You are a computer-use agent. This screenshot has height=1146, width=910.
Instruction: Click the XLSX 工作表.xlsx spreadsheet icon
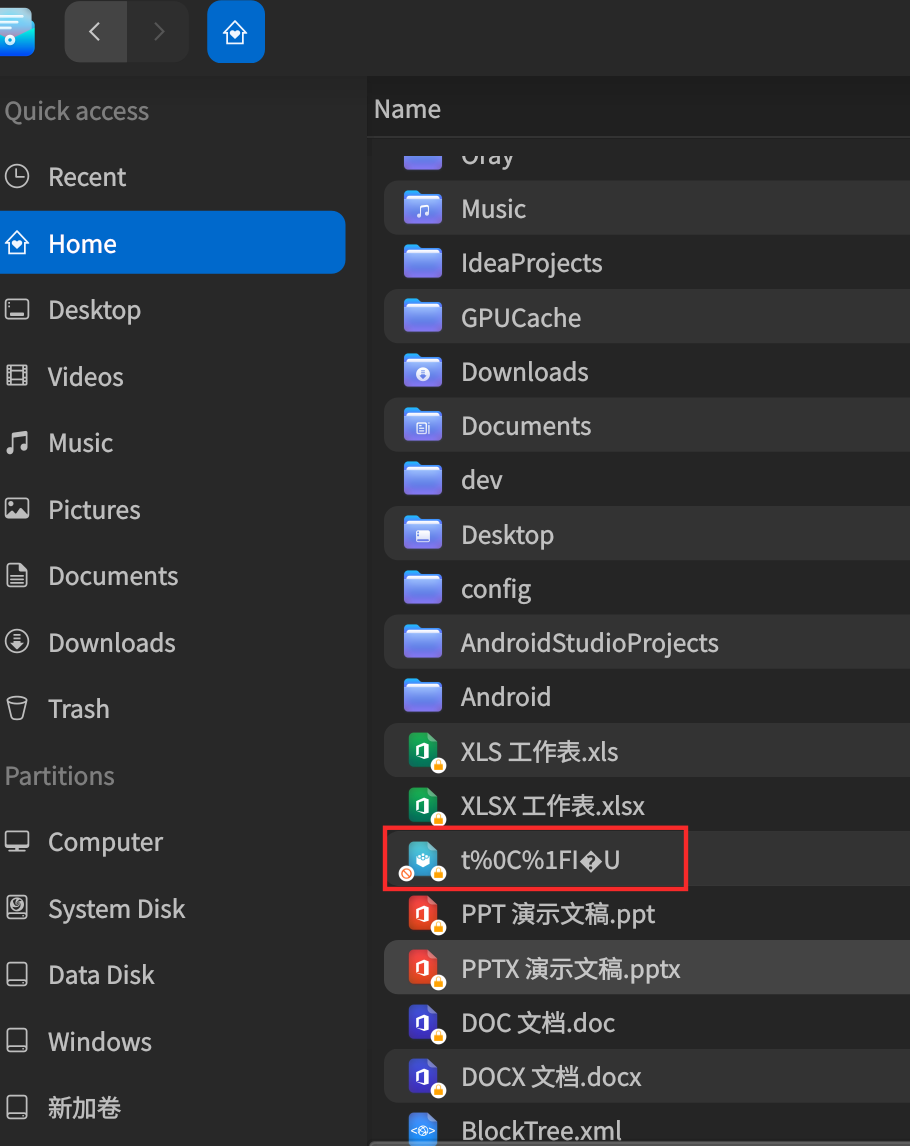pos(425,806)
